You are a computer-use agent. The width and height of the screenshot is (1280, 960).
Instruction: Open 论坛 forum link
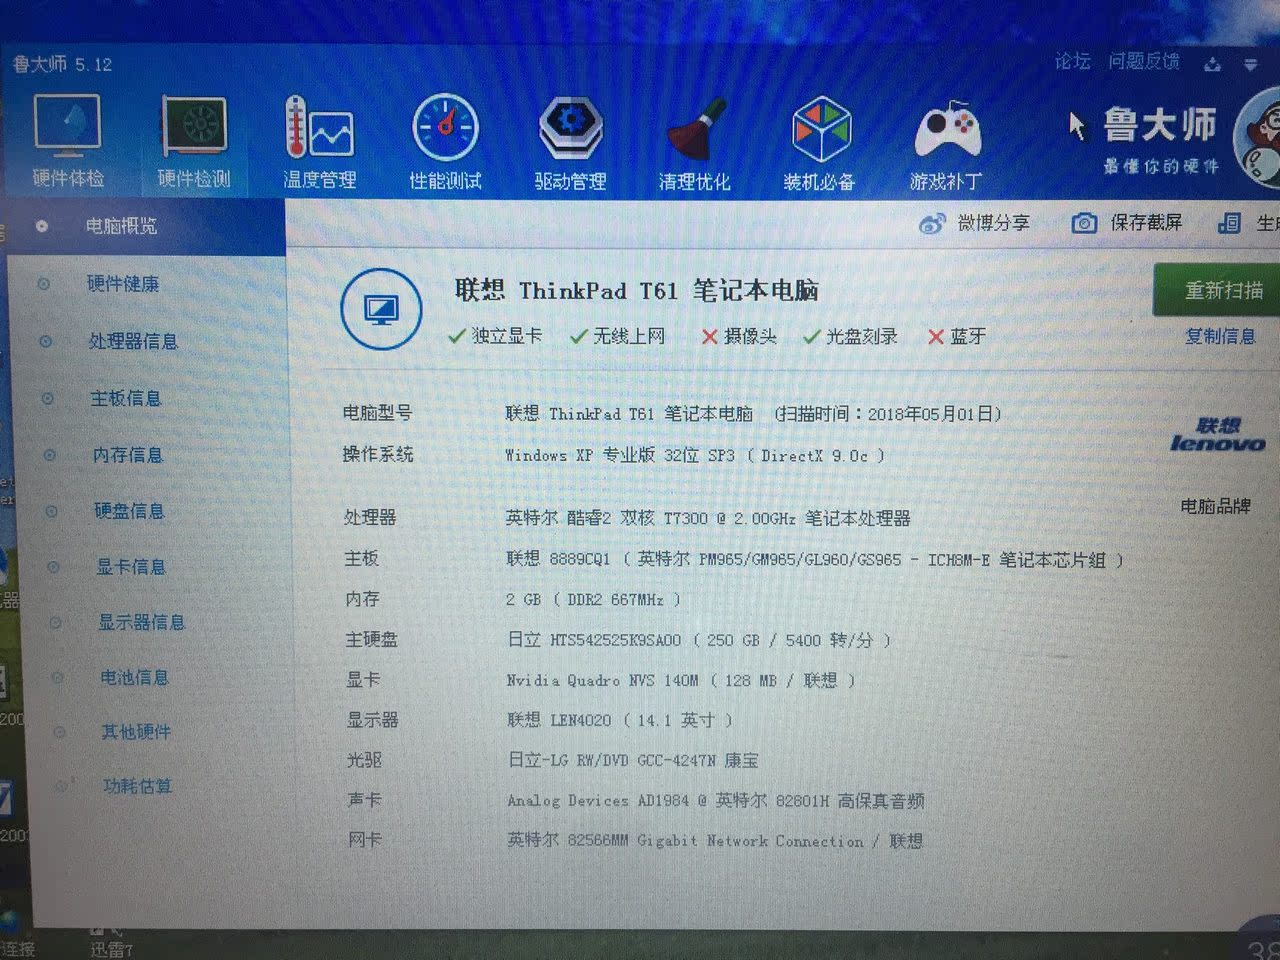click(1072, 62)
